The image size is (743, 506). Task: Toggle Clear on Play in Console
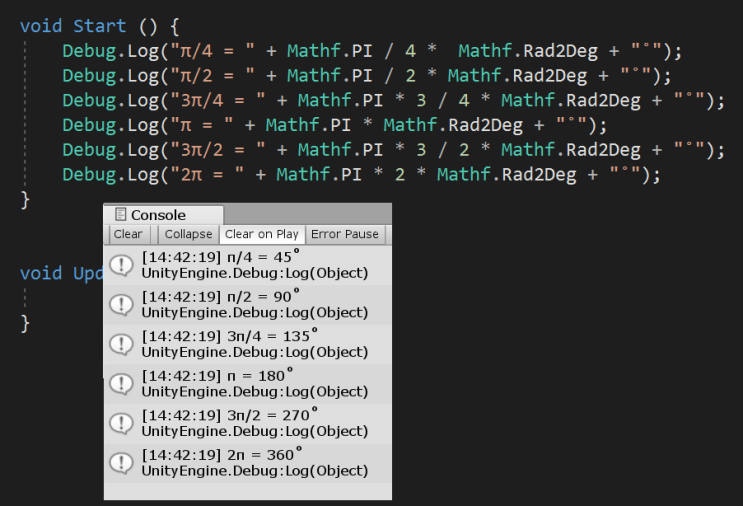[x=262, y=234]
